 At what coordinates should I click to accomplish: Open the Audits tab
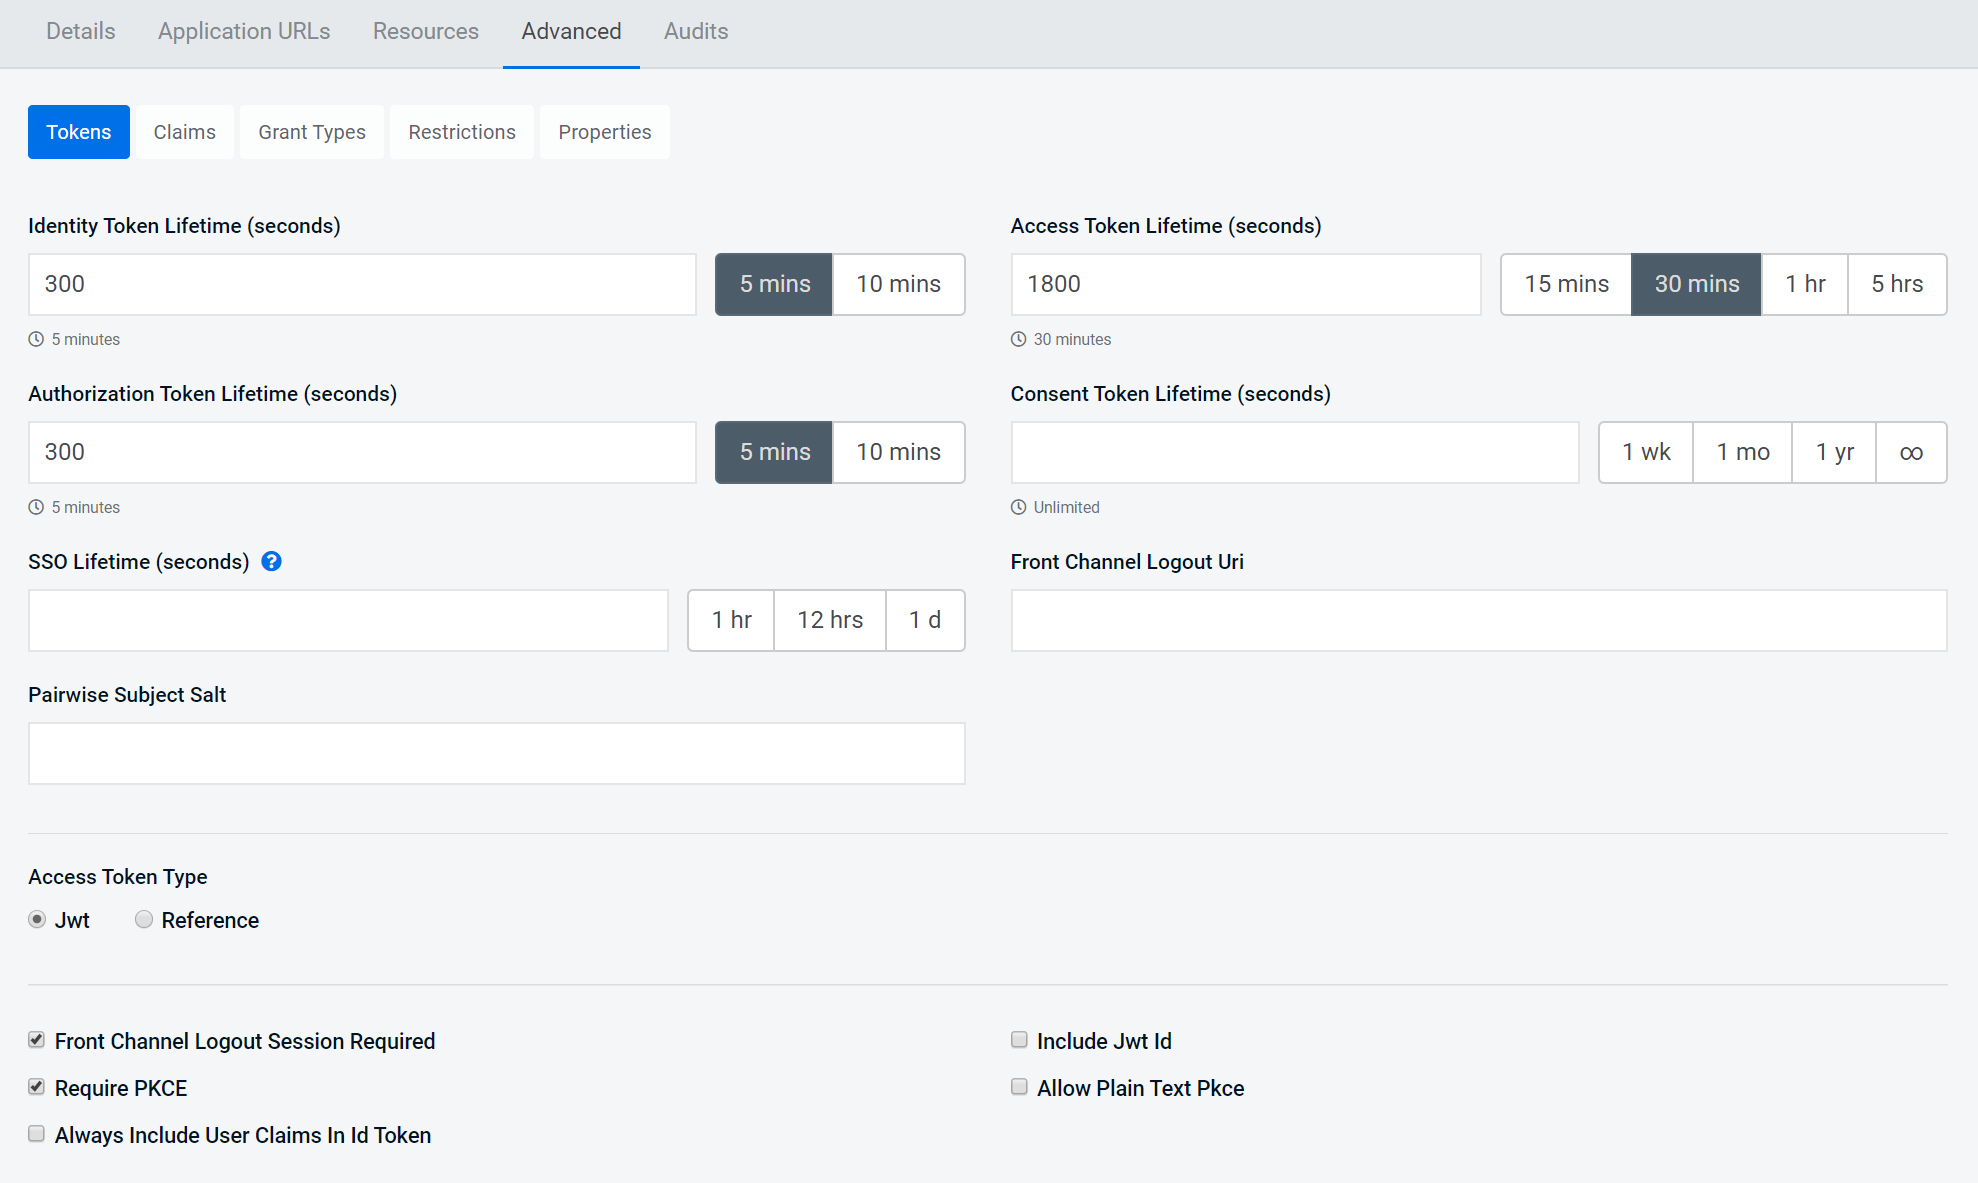click(x=695, y=31)
